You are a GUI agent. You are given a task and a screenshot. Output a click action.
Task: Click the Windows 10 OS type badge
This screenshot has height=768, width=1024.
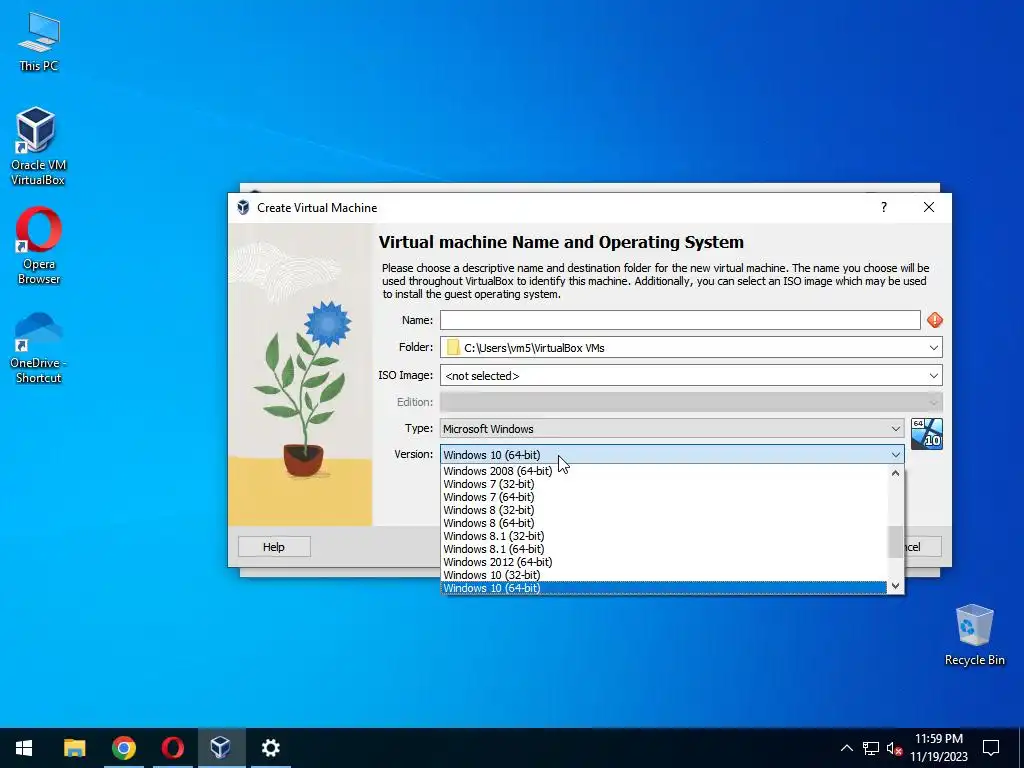pyautogui.click(x=927, y=434)
